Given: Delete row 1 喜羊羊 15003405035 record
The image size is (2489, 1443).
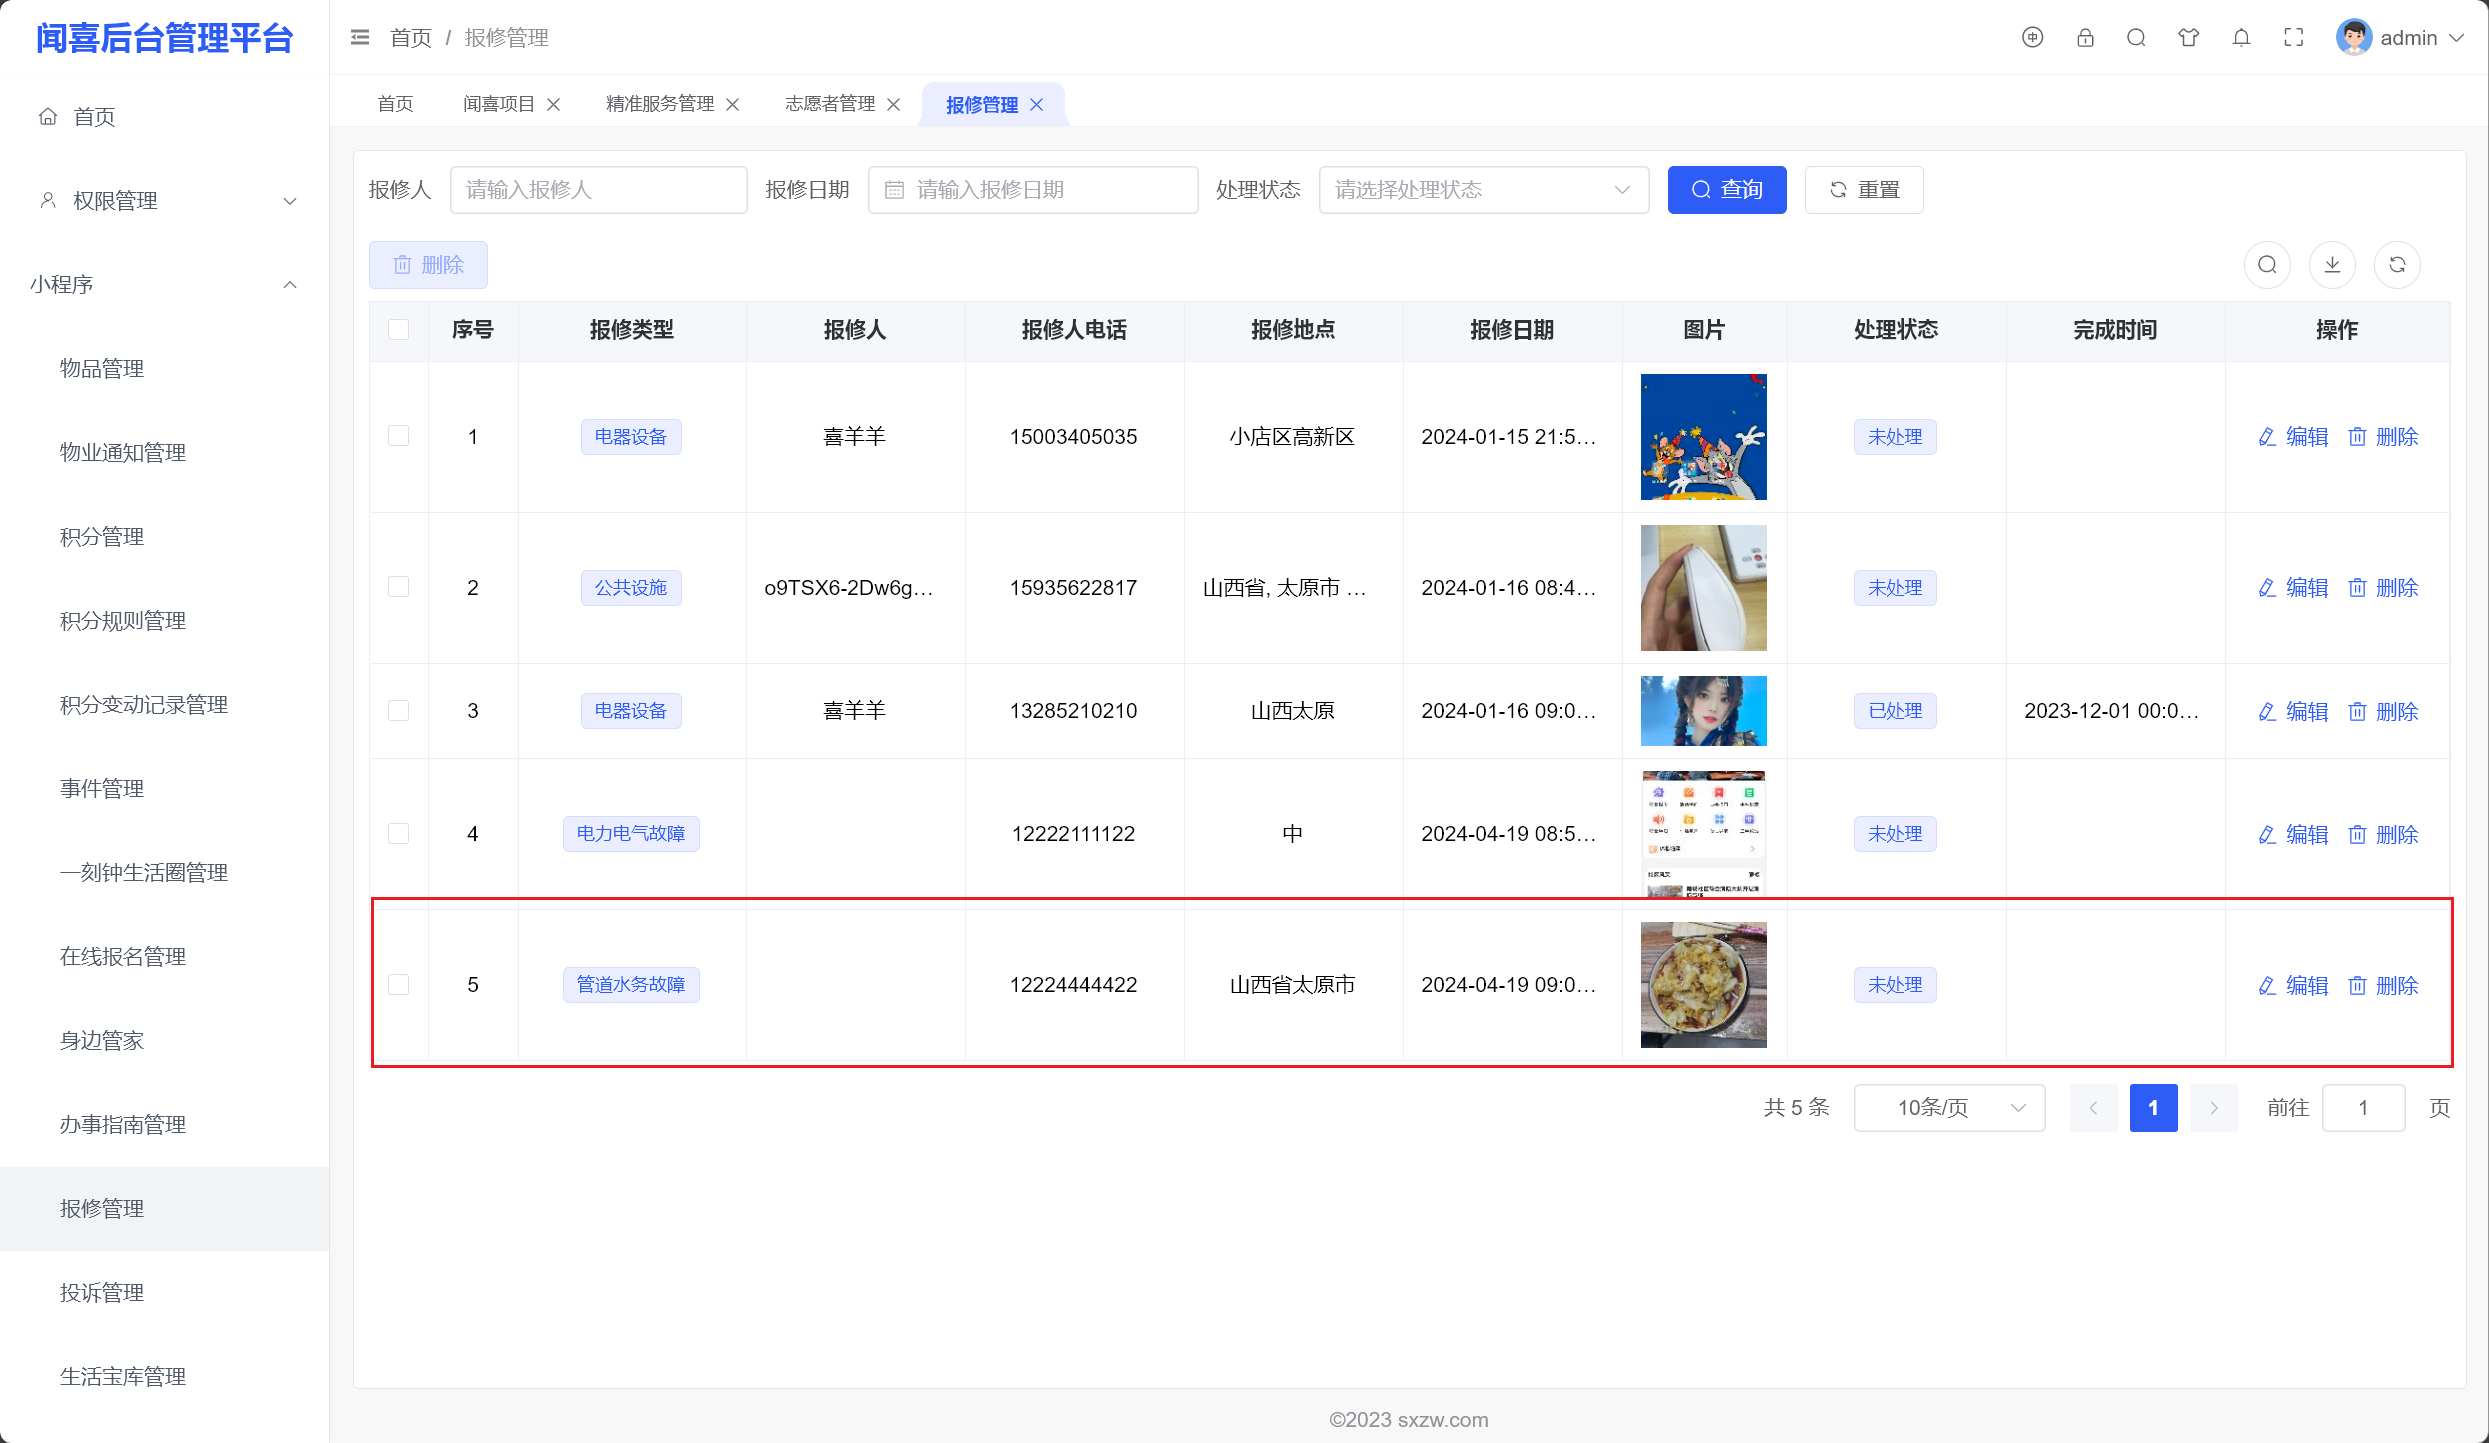Looking at the screenshot, I should point(2384,437).
